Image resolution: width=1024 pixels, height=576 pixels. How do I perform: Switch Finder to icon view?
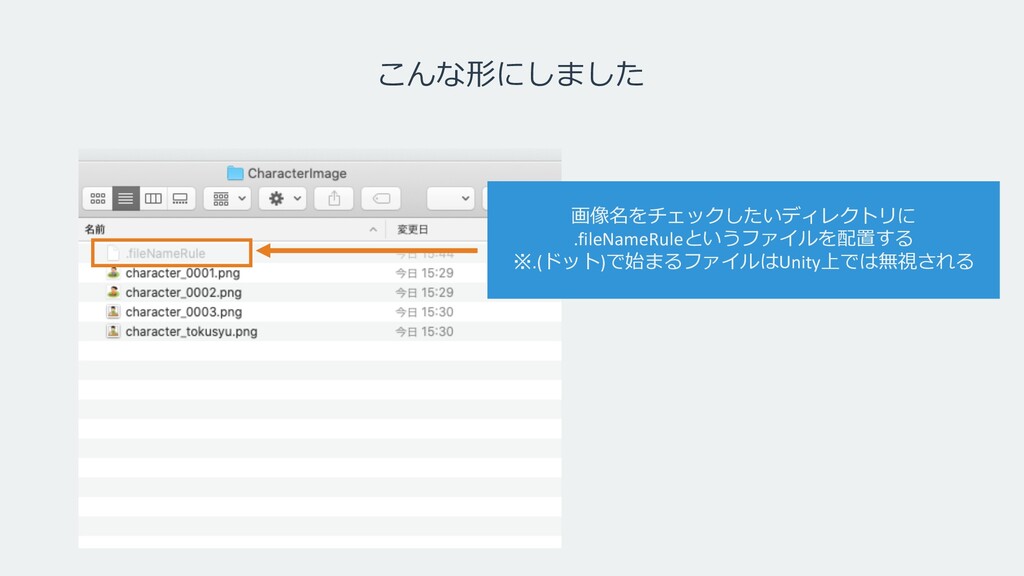[x=98, y=199]
